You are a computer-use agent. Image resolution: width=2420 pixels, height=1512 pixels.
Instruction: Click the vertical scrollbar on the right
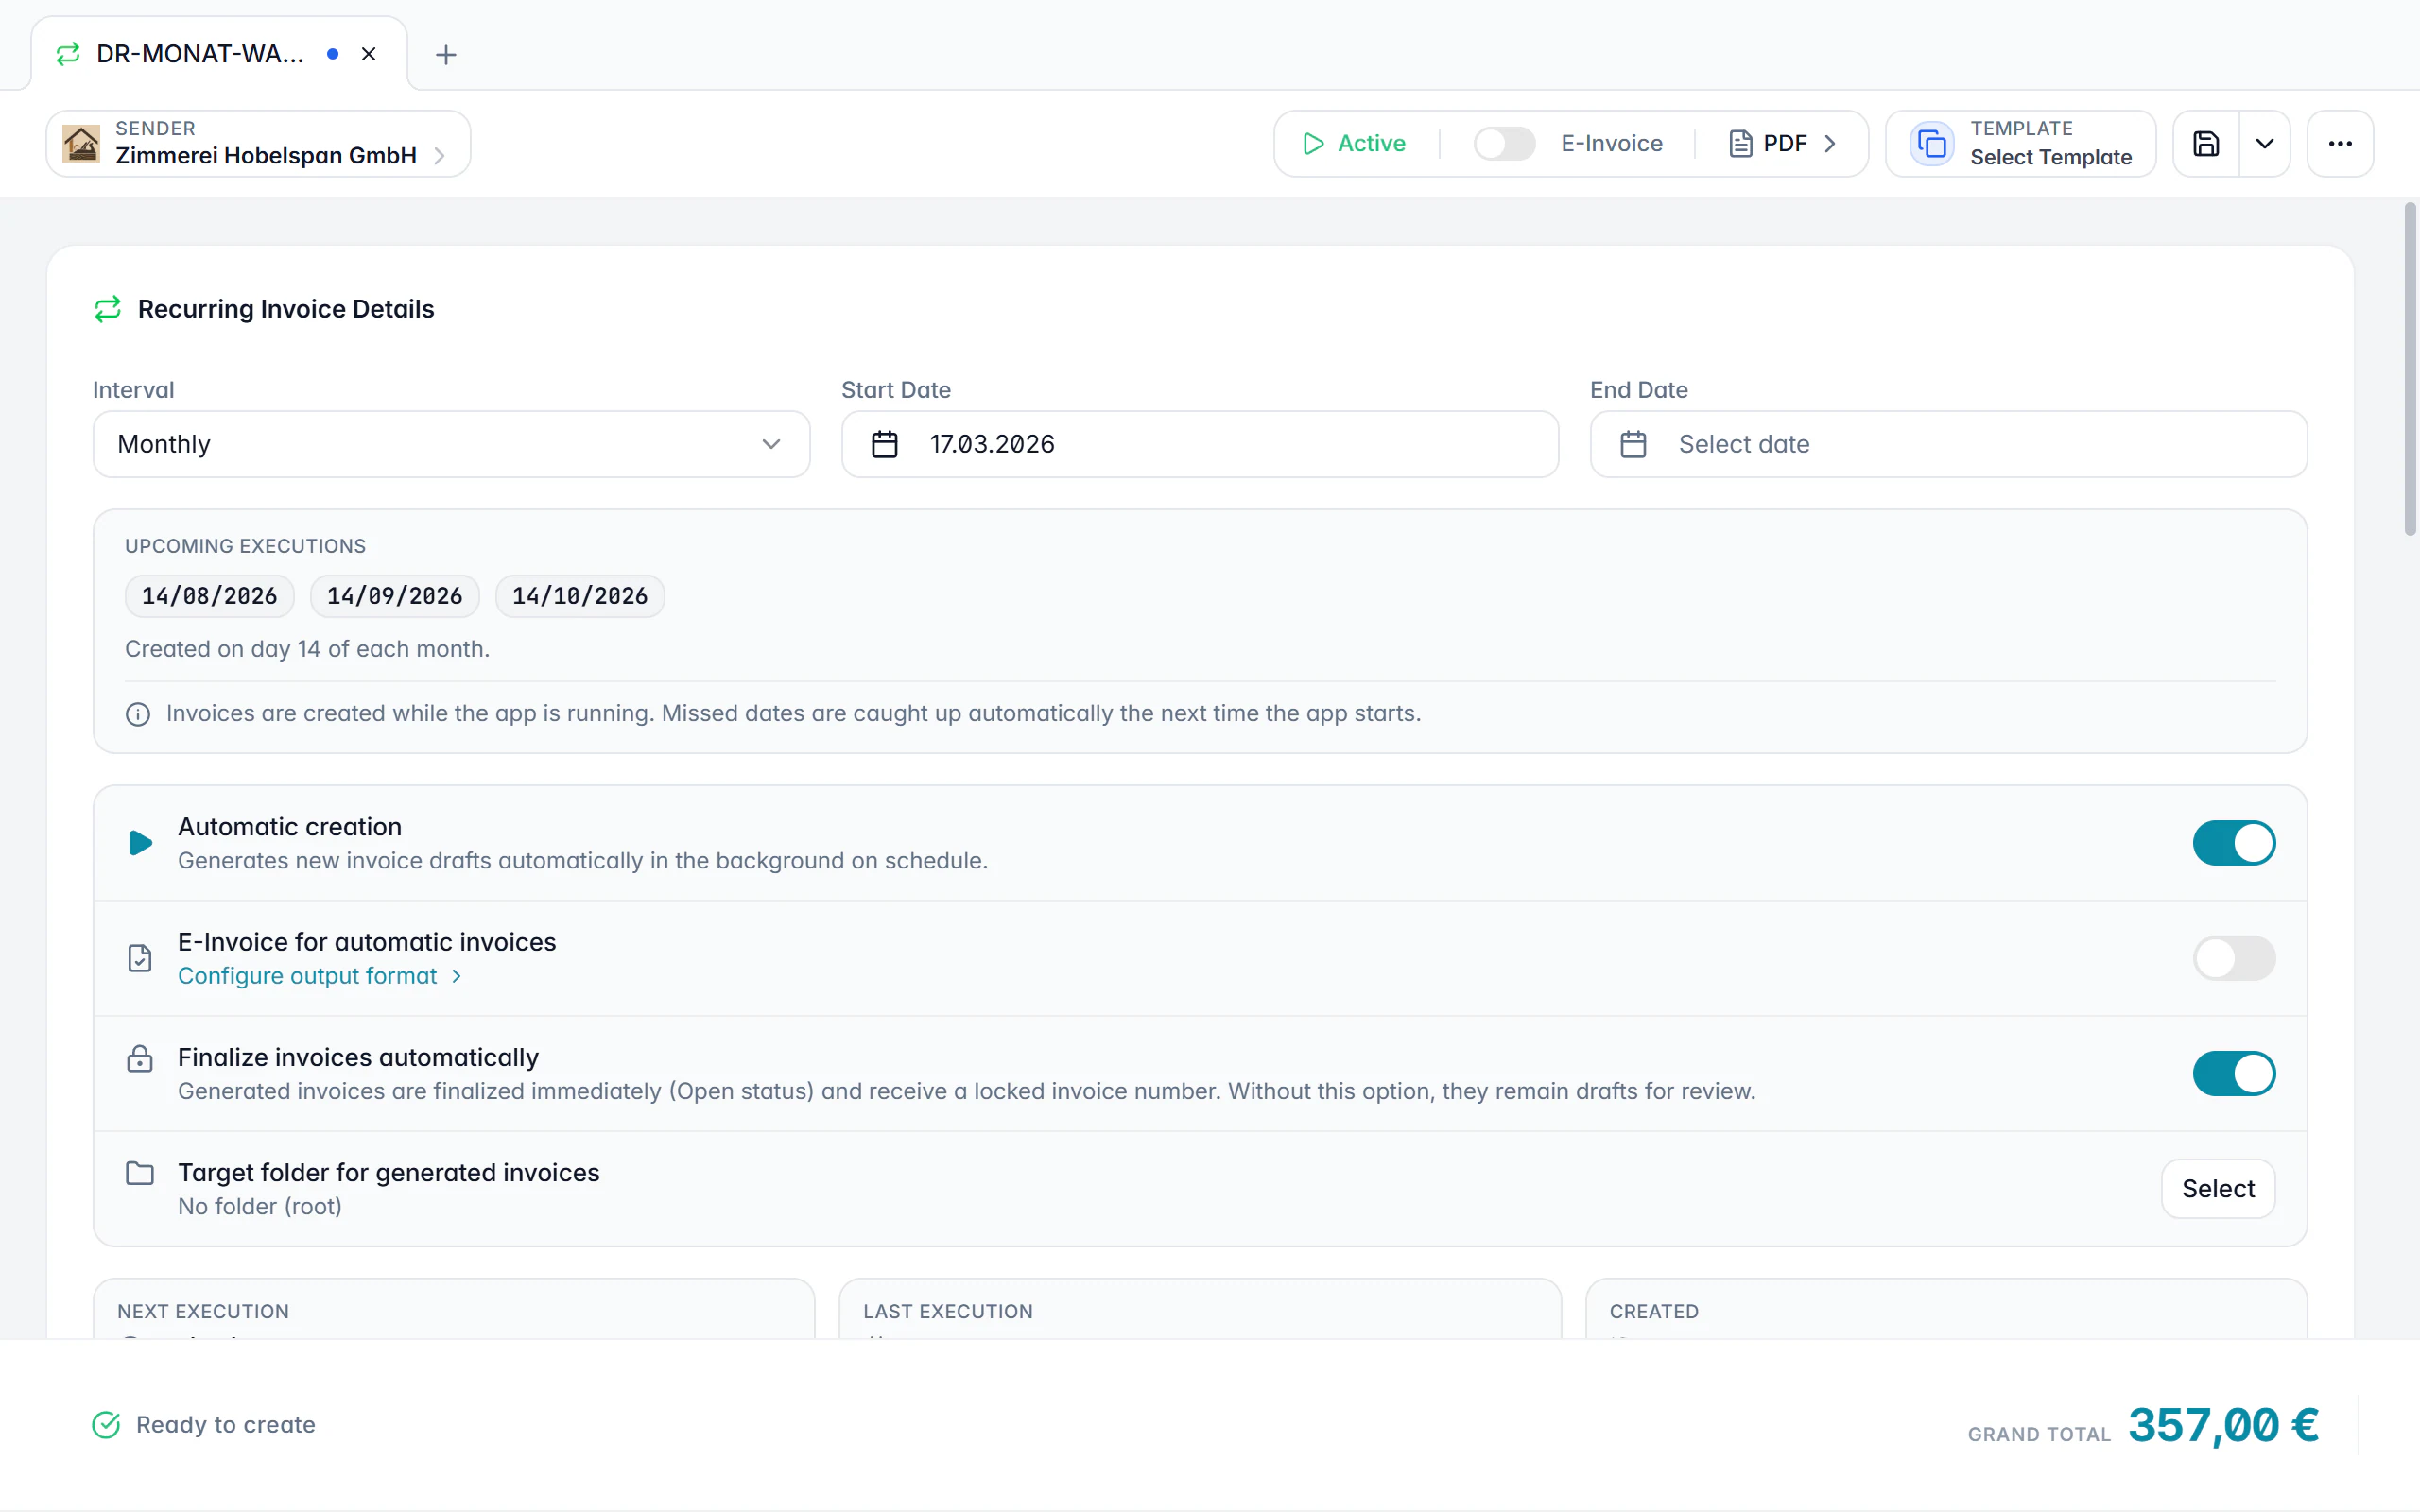pyautogui.click(x=2410, y=370)
